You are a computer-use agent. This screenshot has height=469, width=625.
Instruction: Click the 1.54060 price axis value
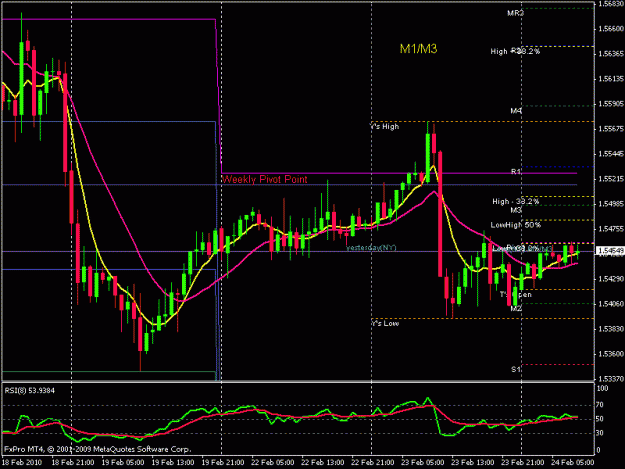coord(611,304)
